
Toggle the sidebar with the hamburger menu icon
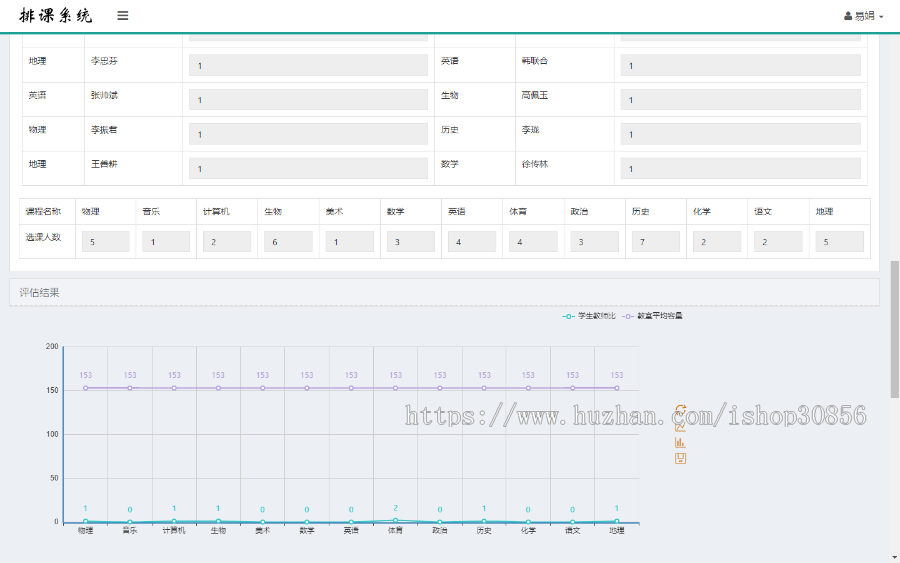click(x=123, y=16)
